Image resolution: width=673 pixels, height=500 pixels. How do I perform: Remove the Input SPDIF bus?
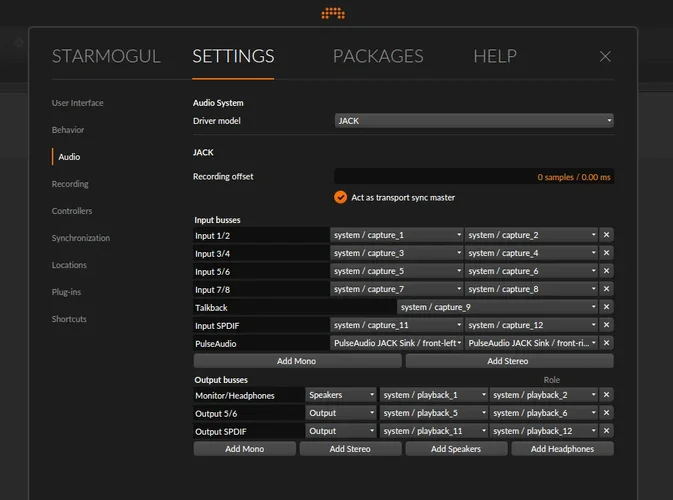tap(607, 325)
